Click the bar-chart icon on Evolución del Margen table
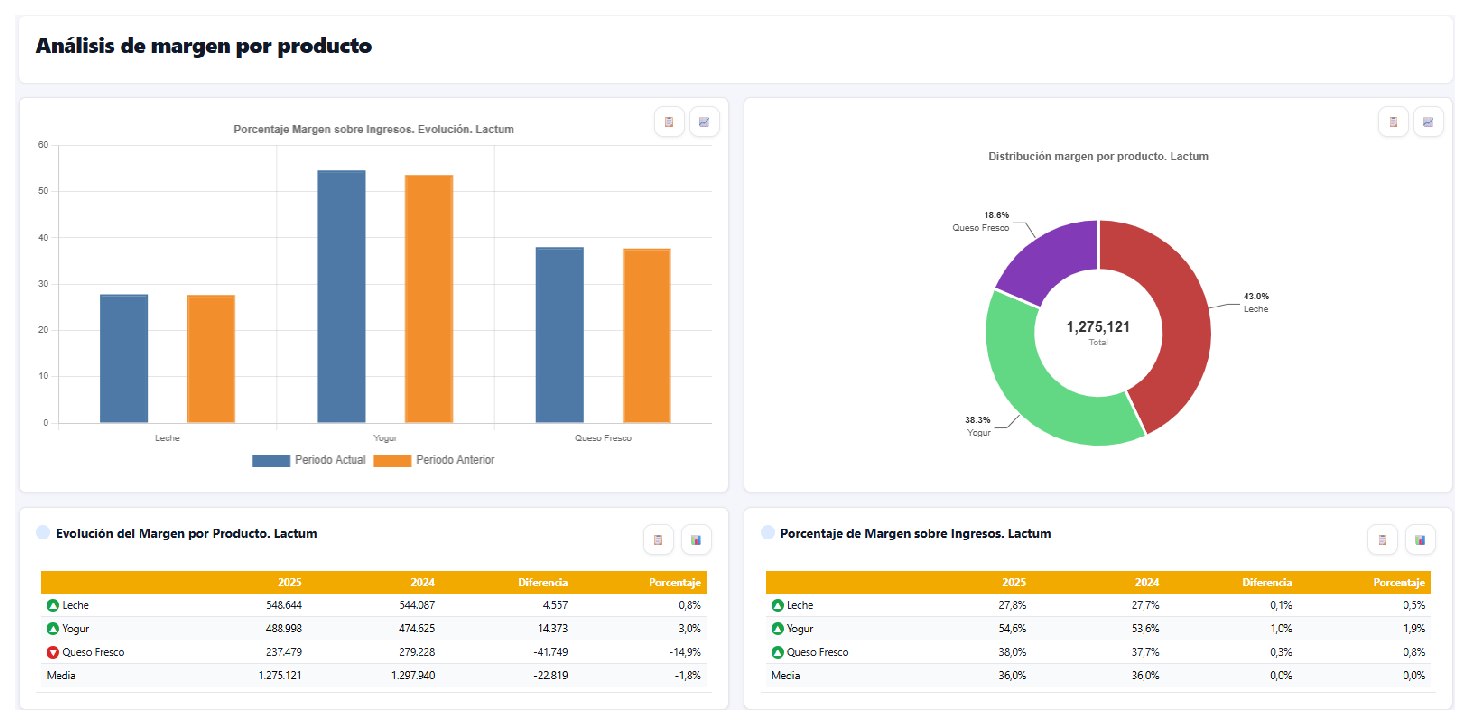This screenshot has height=725, width=1470. click(696, 540)
